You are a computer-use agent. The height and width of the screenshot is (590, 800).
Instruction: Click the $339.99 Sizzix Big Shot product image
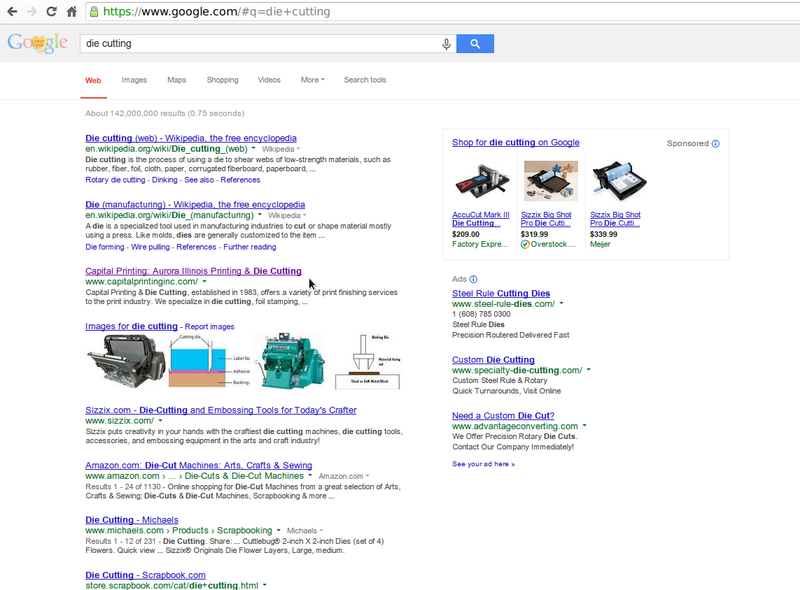pos(619,181)
